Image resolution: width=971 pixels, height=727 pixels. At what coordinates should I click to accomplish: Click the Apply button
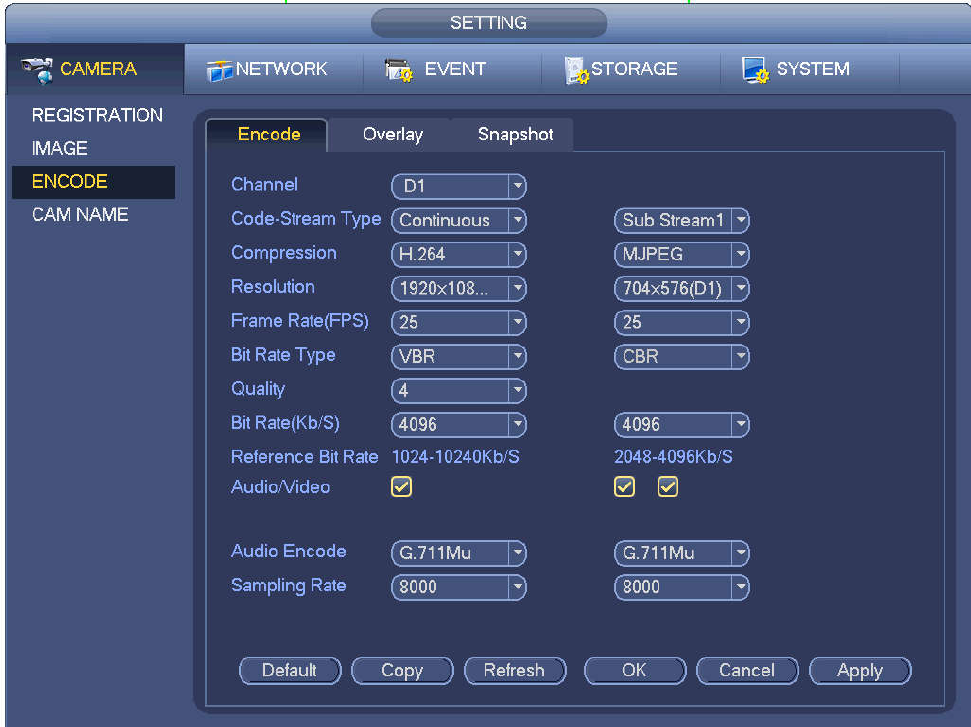click(x=860, y=671)
